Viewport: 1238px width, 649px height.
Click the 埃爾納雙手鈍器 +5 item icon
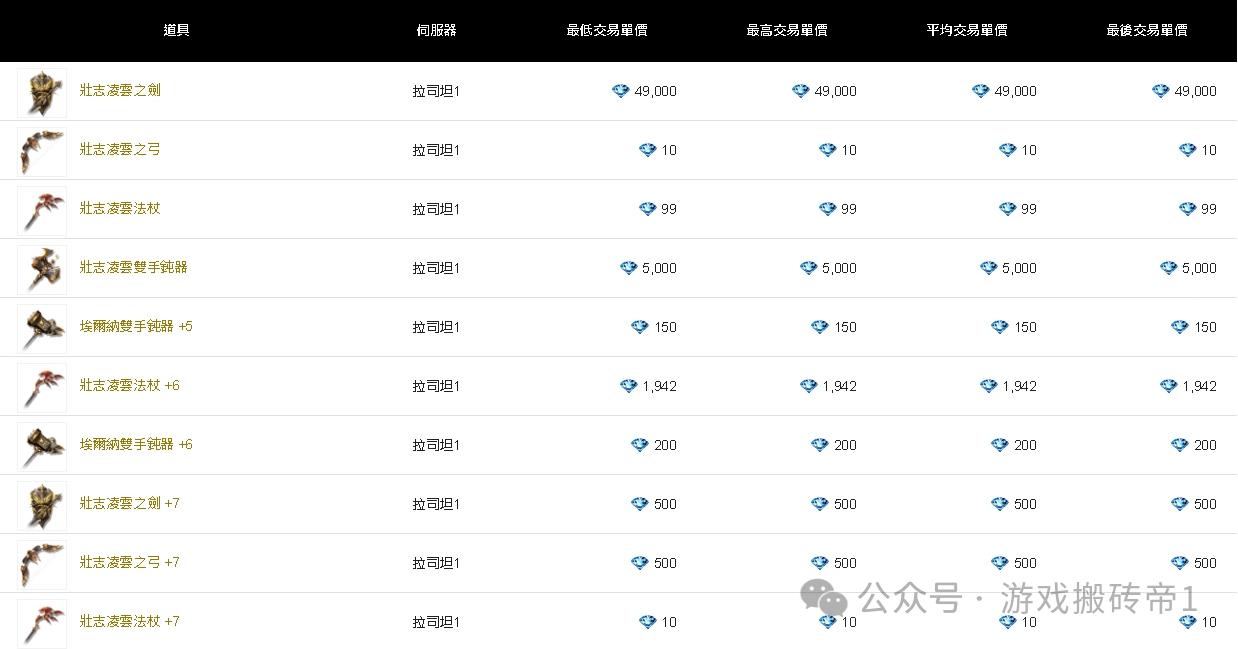coord(42,328)
